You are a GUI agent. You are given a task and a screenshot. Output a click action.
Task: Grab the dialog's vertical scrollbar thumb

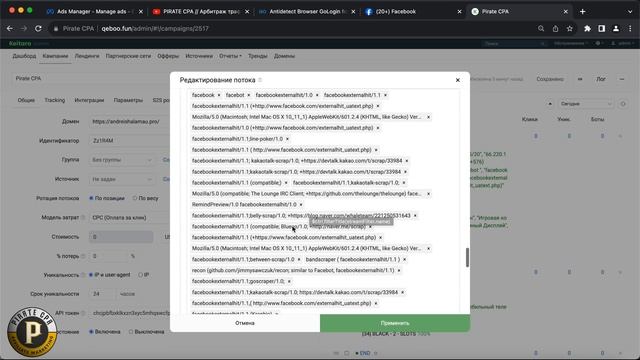coord(467,258)
